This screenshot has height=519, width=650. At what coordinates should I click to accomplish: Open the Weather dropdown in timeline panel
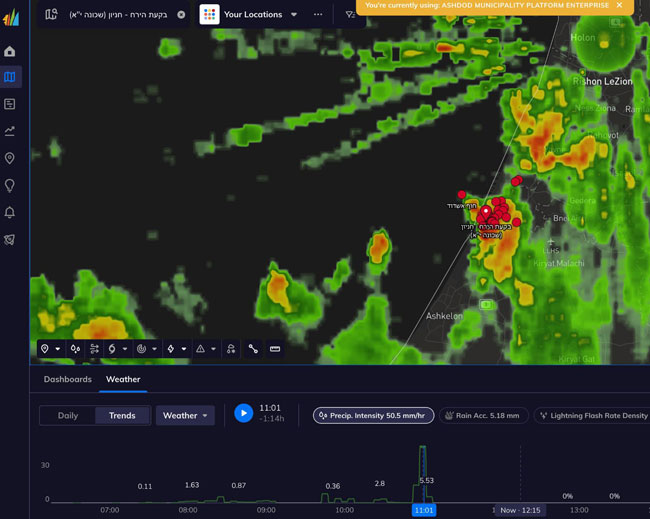pyautogui.click(x=185, y=415)
